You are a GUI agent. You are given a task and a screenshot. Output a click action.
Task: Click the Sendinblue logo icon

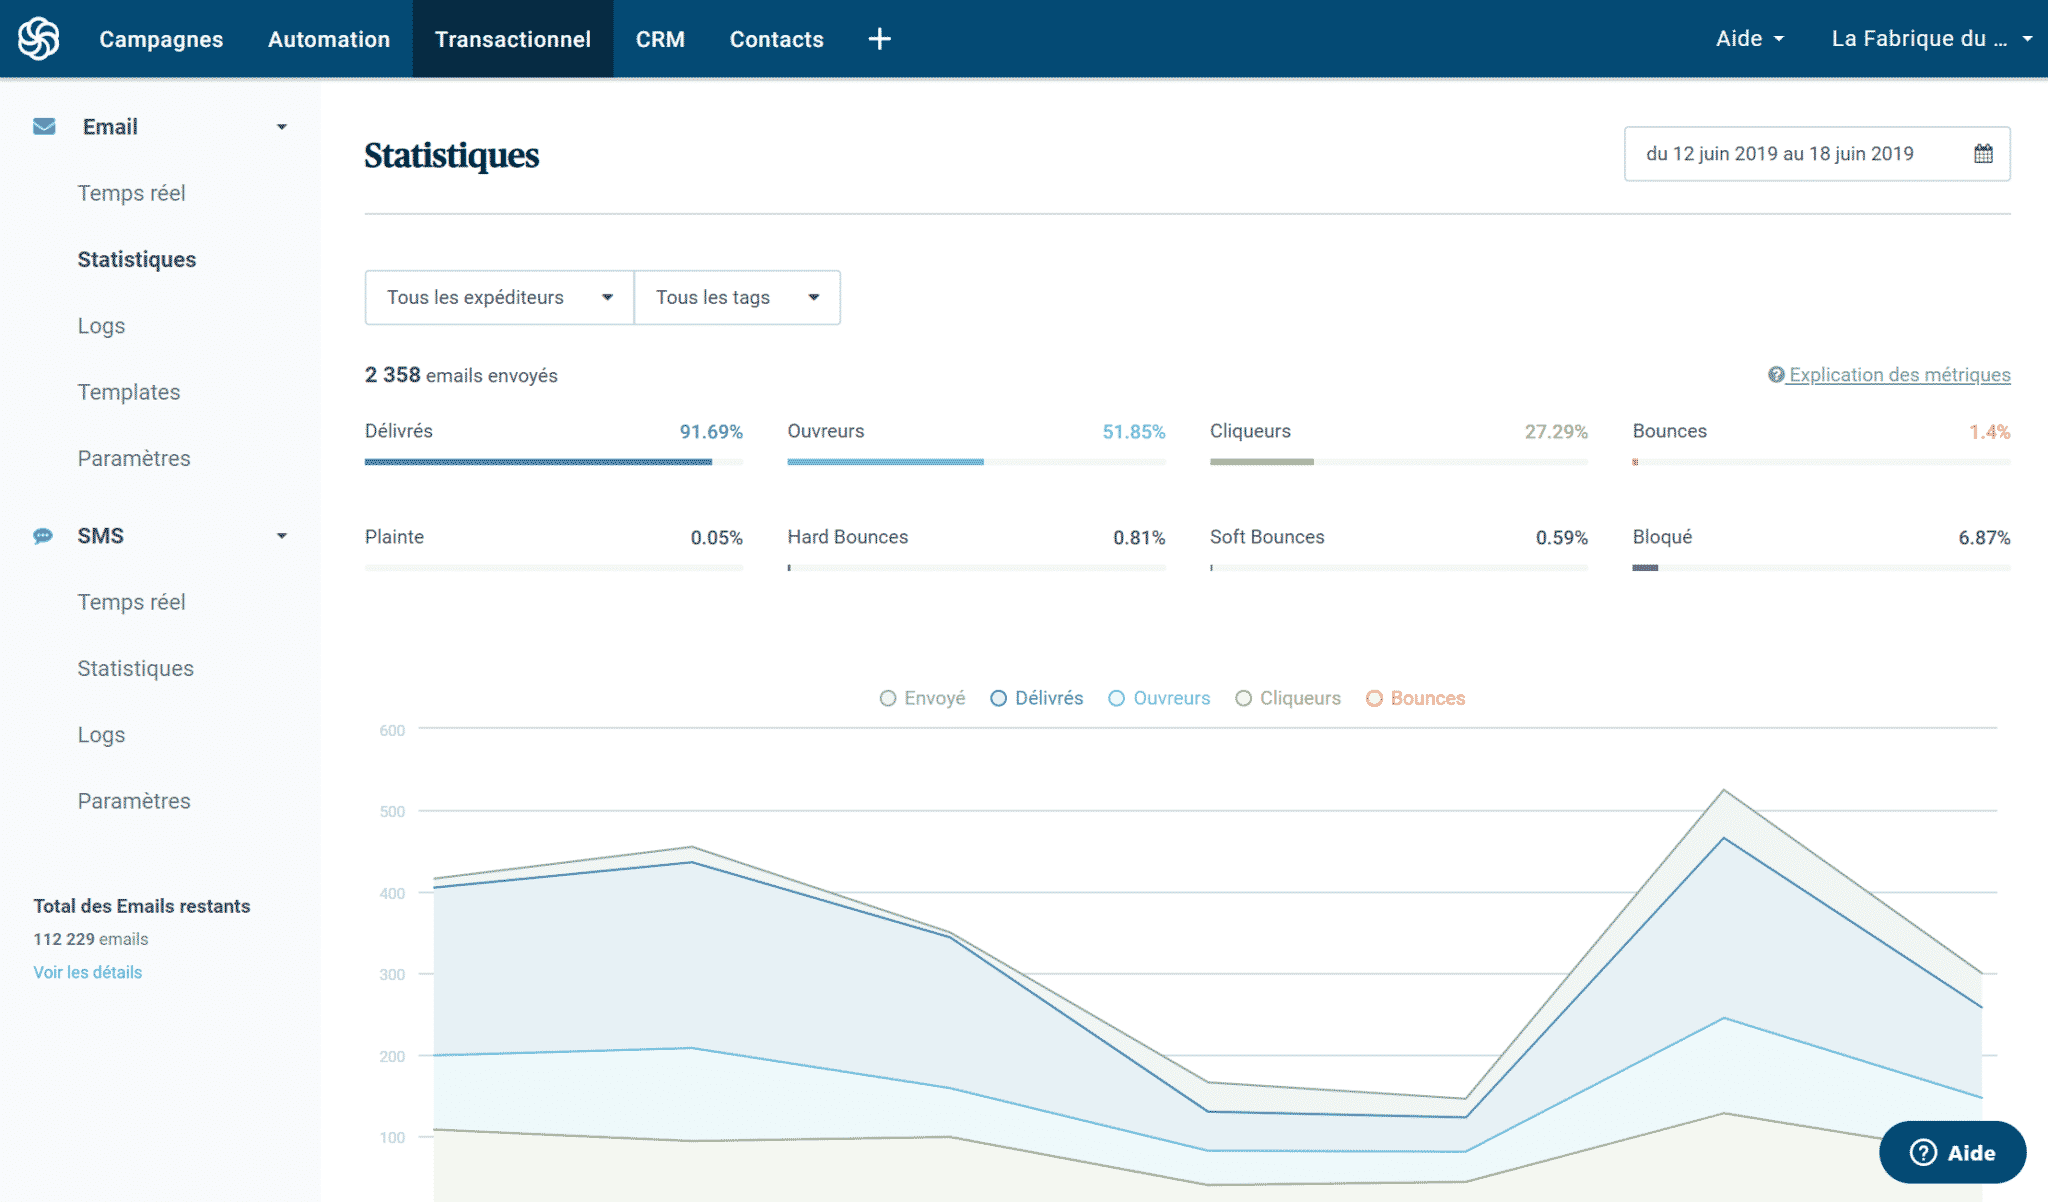point(39,39)
